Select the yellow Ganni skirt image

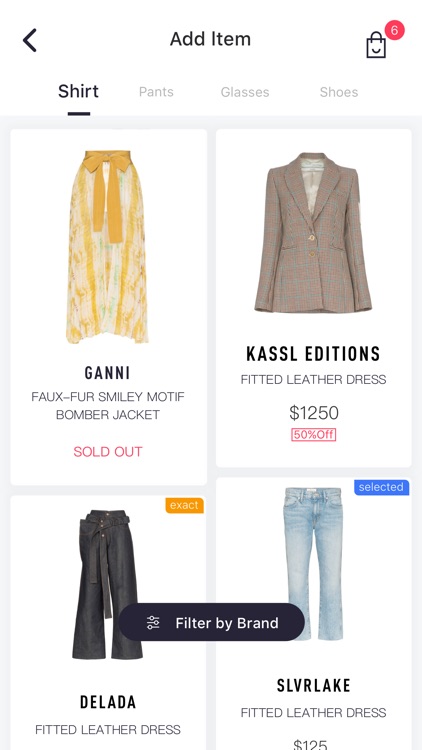point(108,247)
